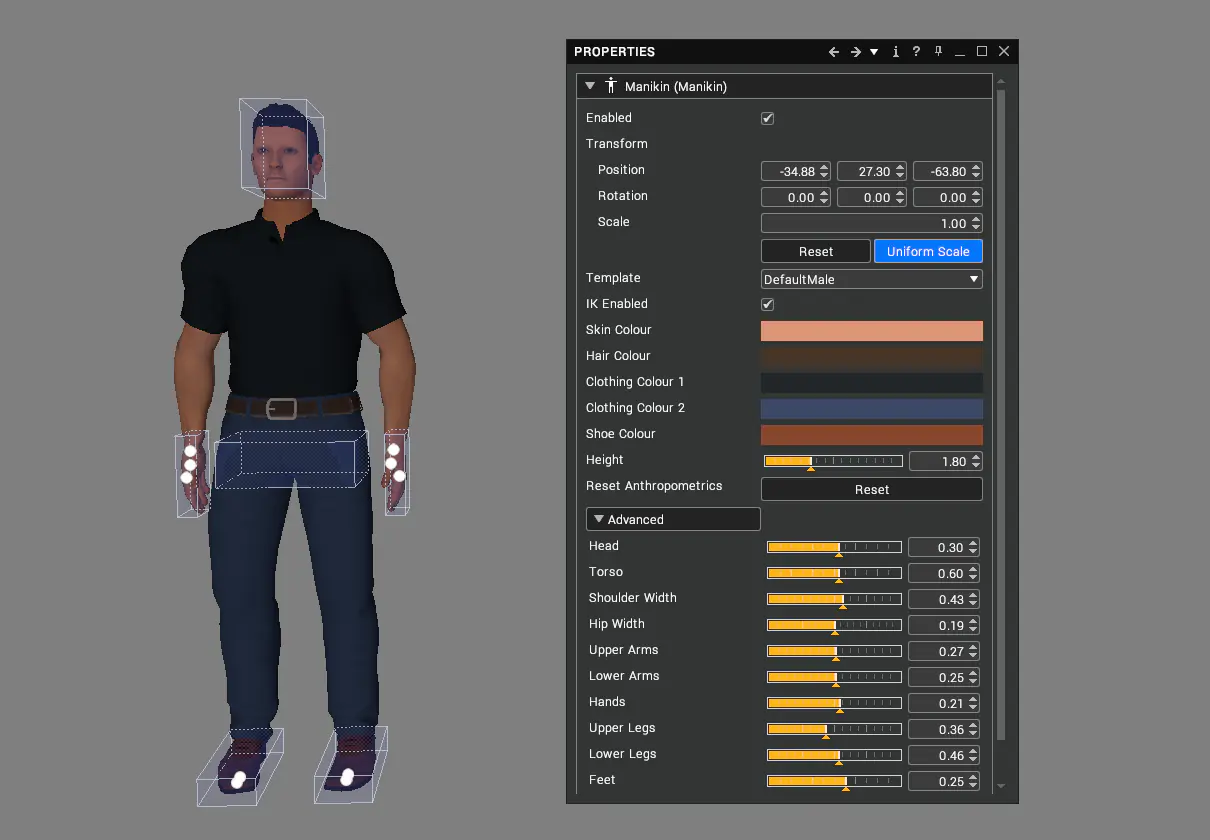Open the Template DefaultMale dropdown

point(872,279)
